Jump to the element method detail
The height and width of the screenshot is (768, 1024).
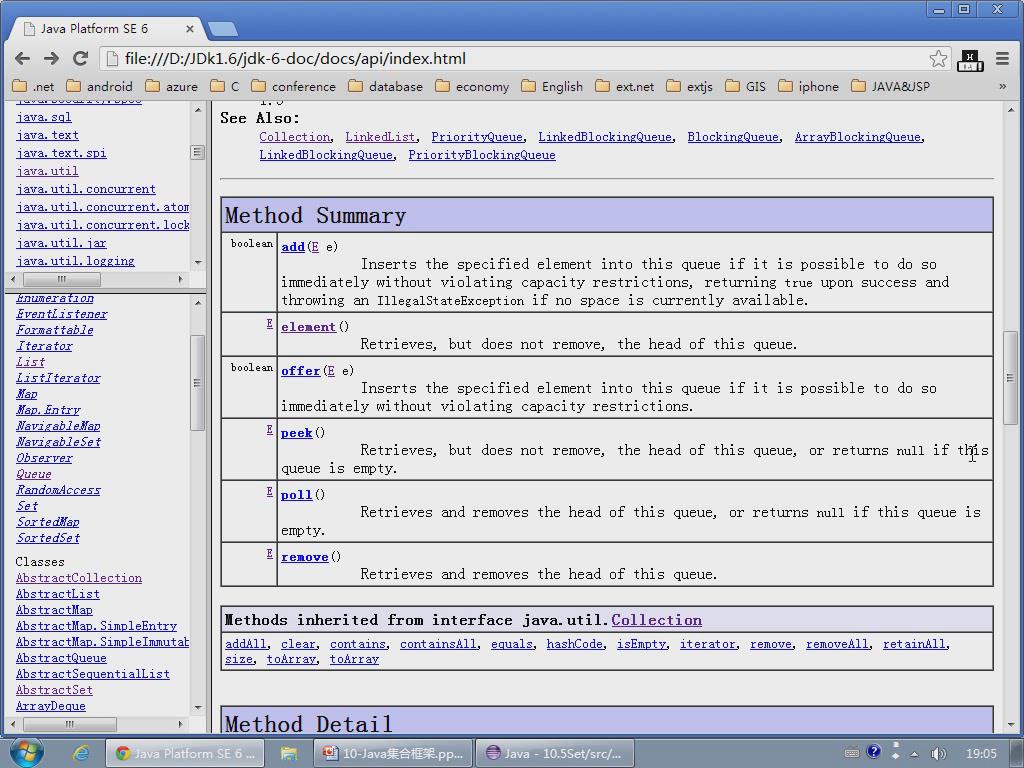pos(308,327)
